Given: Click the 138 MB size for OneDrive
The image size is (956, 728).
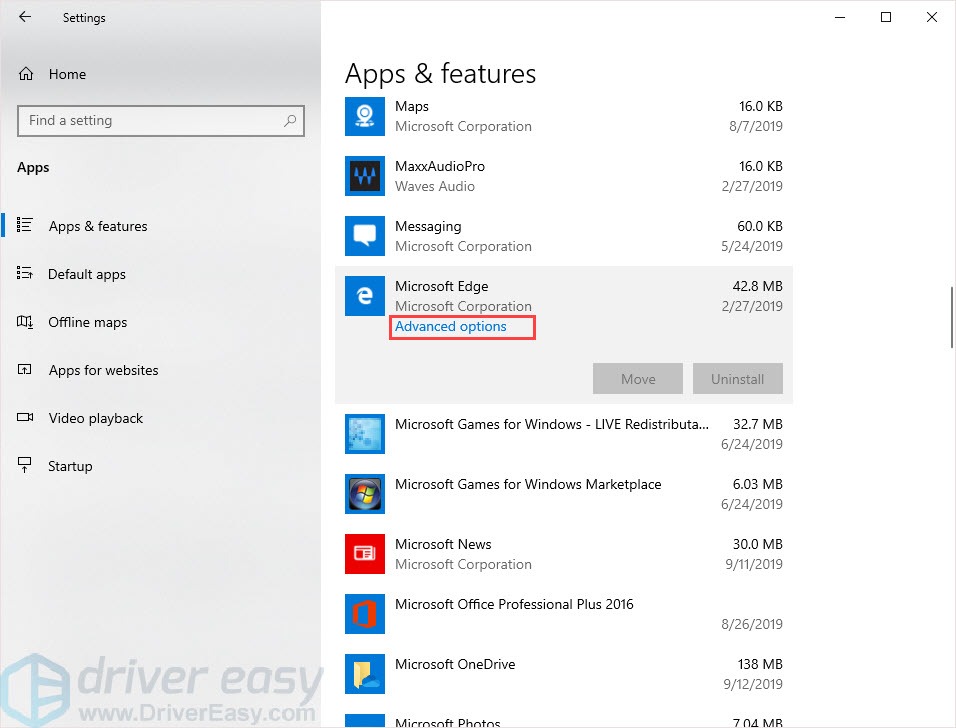Looking at the screenshot, I should pos(760,664).
